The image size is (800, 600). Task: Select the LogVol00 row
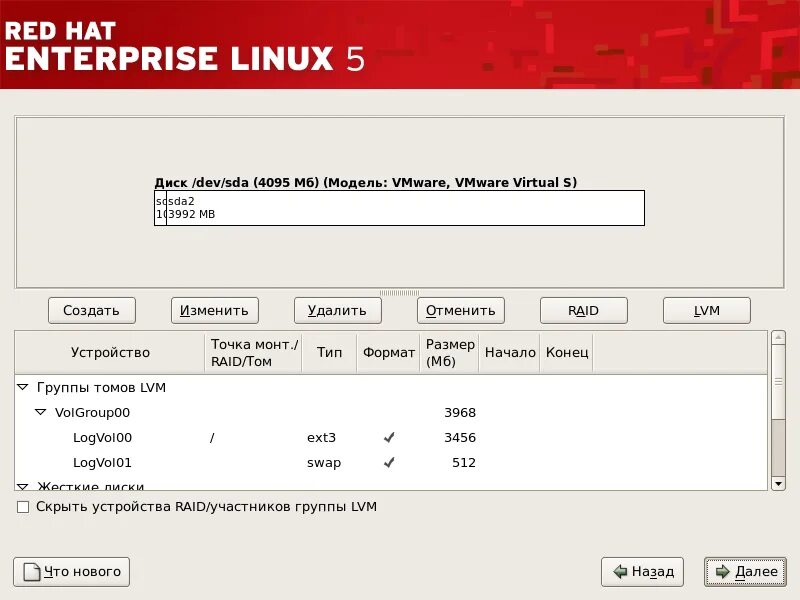click(391, 438)
